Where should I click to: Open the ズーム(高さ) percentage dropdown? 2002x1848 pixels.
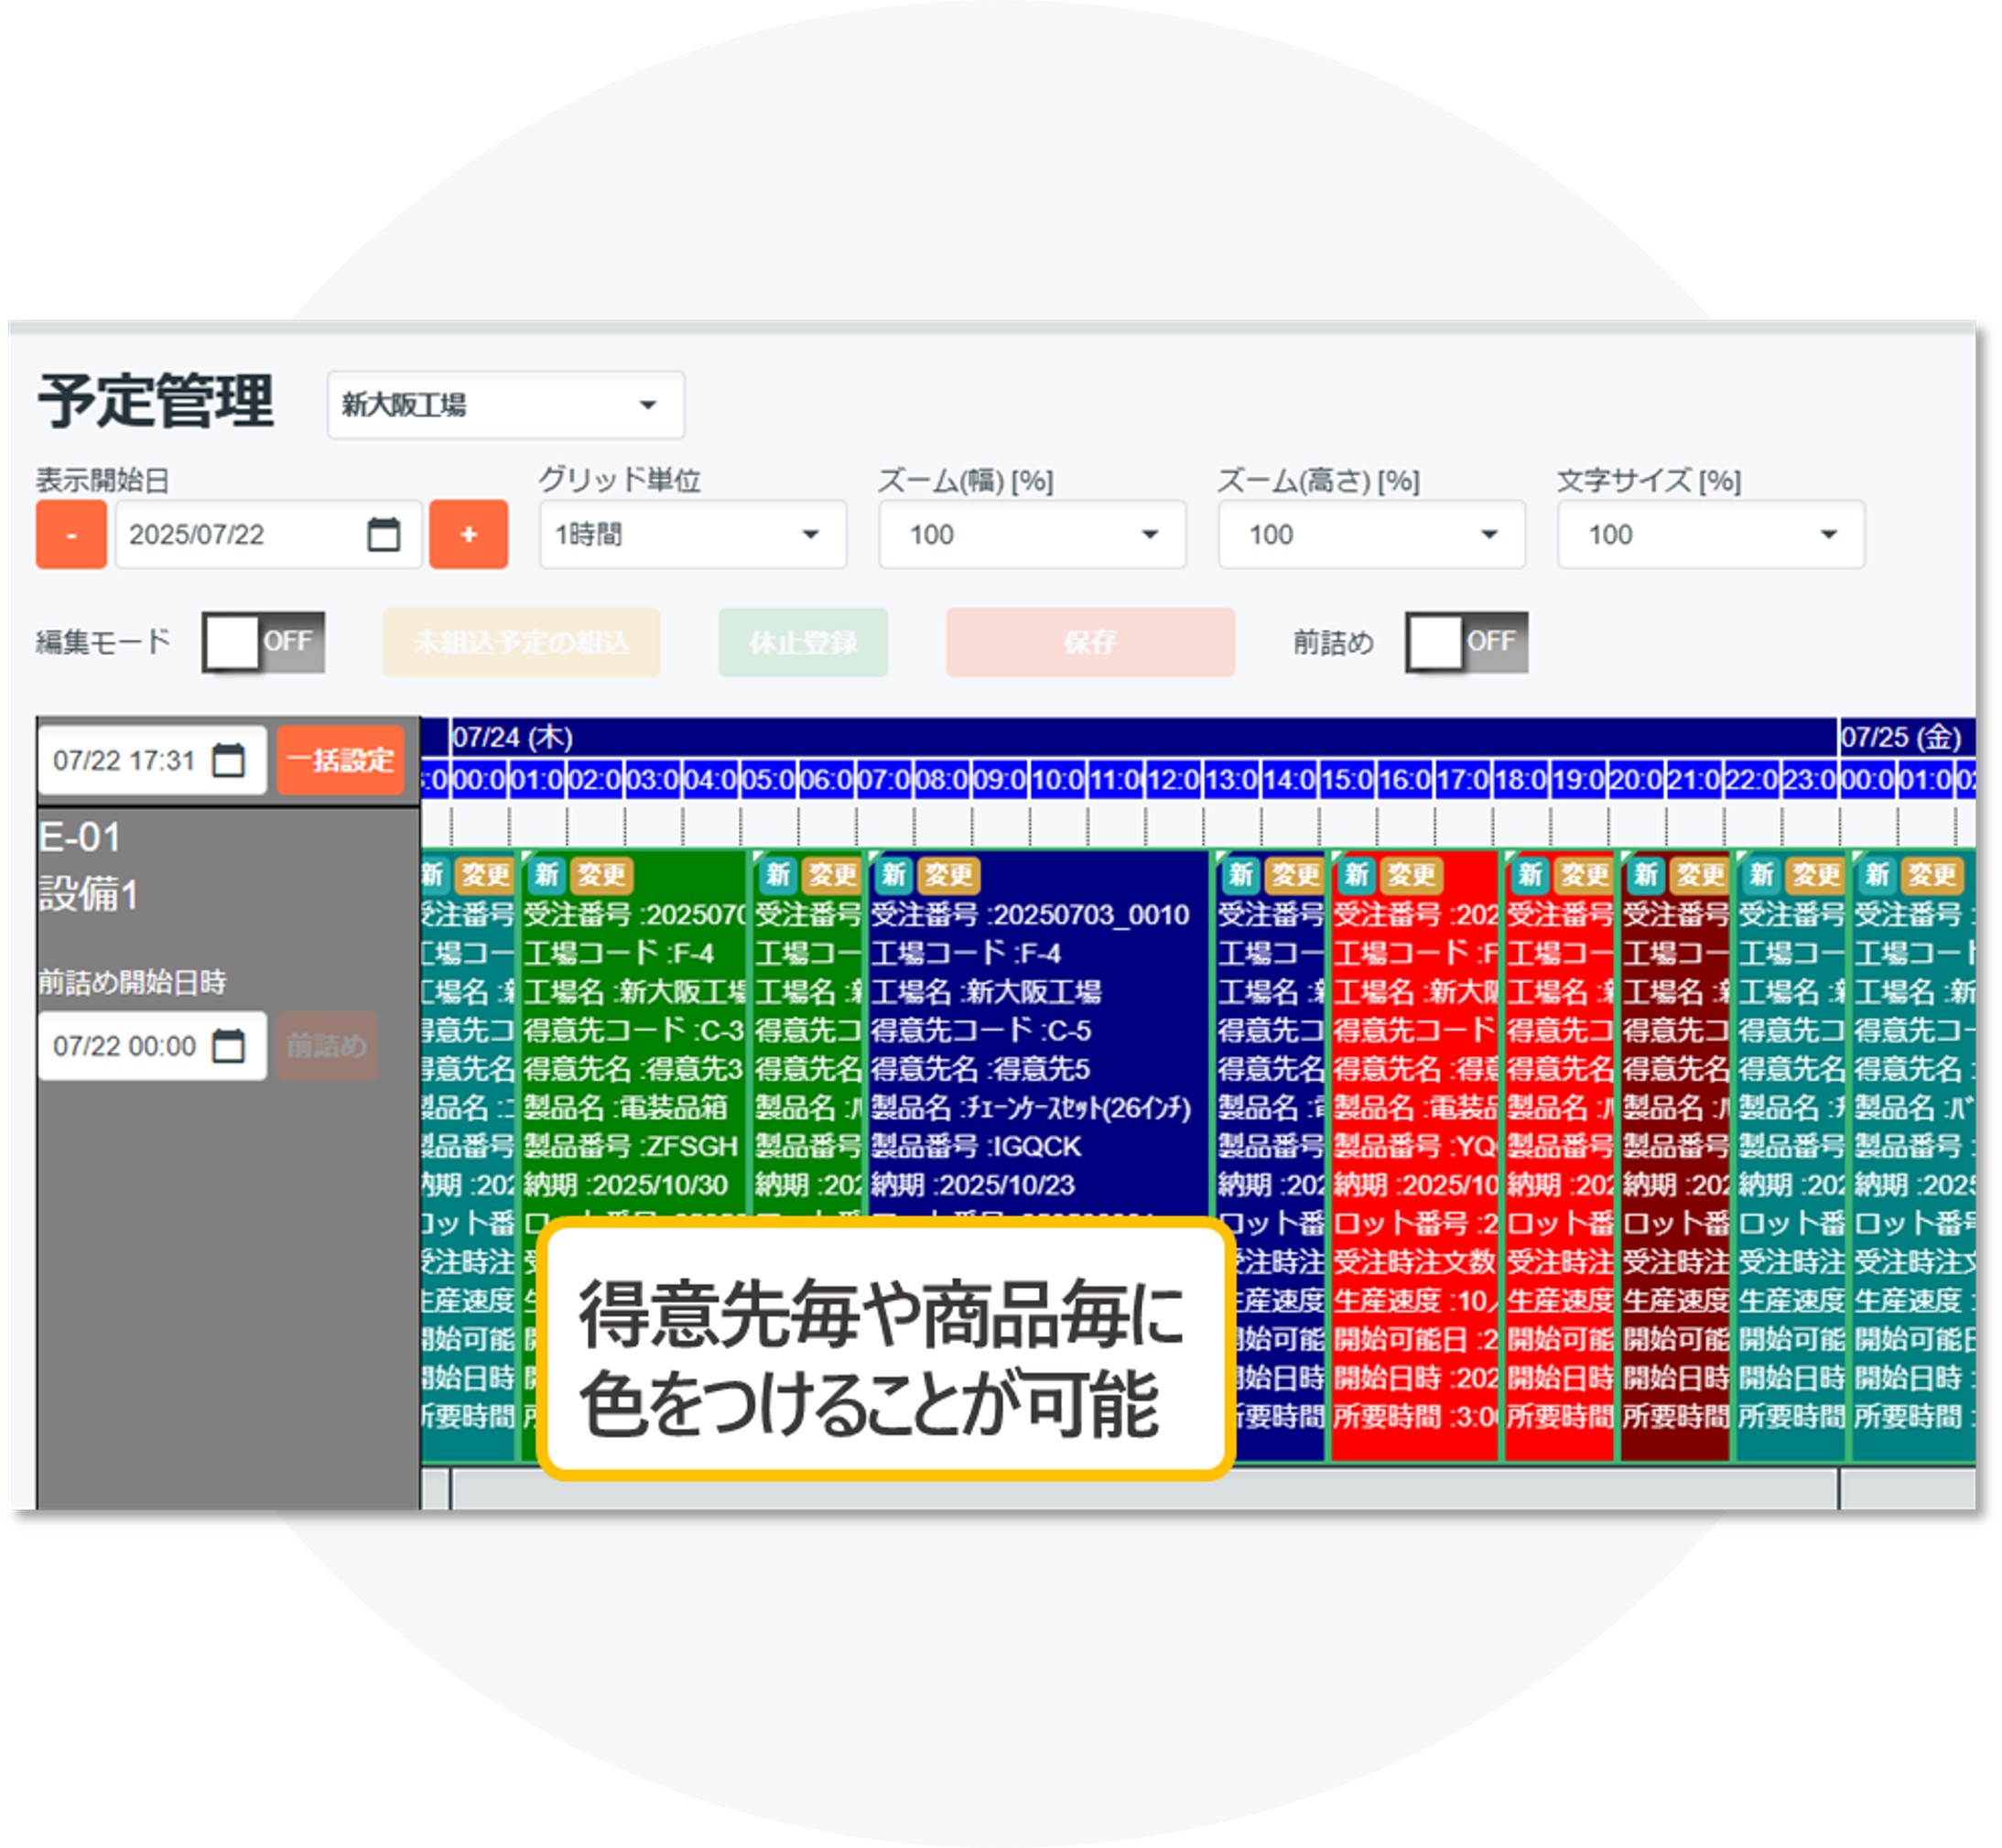(x=1370, y=536)
